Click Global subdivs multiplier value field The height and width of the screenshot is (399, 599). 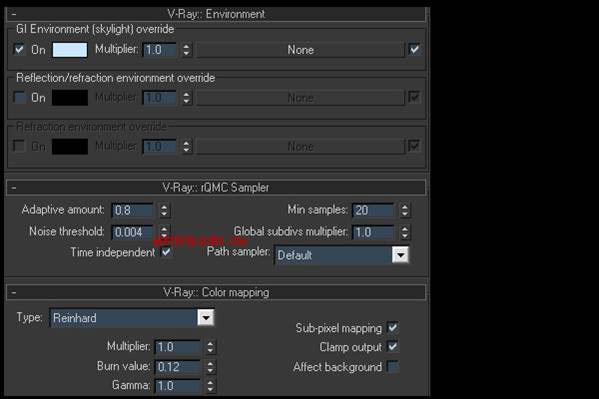pyautogui.click(x=373, y=232)
